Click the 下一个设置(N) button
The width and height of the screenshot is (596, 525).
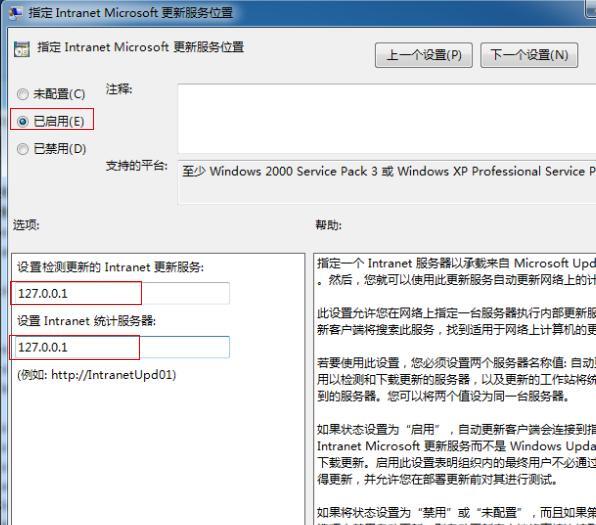click(529, 55)
